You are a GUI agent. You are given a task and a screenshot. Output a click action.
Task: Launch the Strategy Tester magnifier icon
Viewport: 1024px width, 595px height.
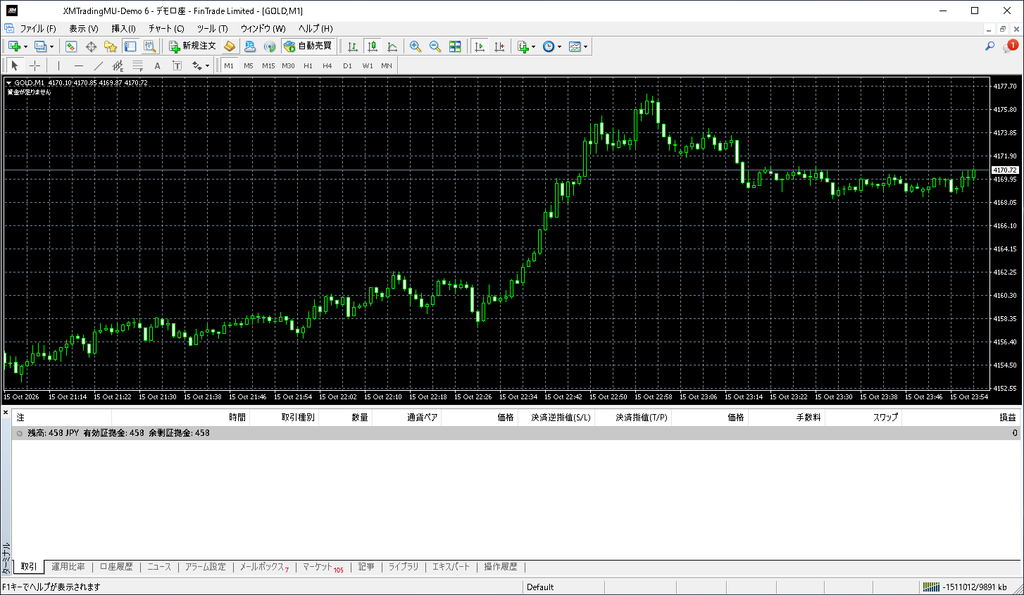150,46
